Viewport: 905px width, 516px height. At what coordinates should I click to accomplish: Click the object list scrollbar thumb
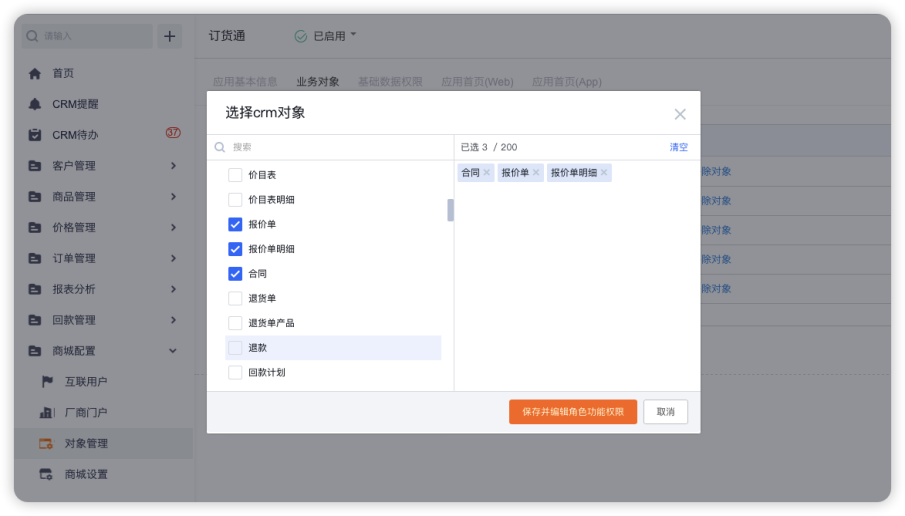tap(450, 210)
